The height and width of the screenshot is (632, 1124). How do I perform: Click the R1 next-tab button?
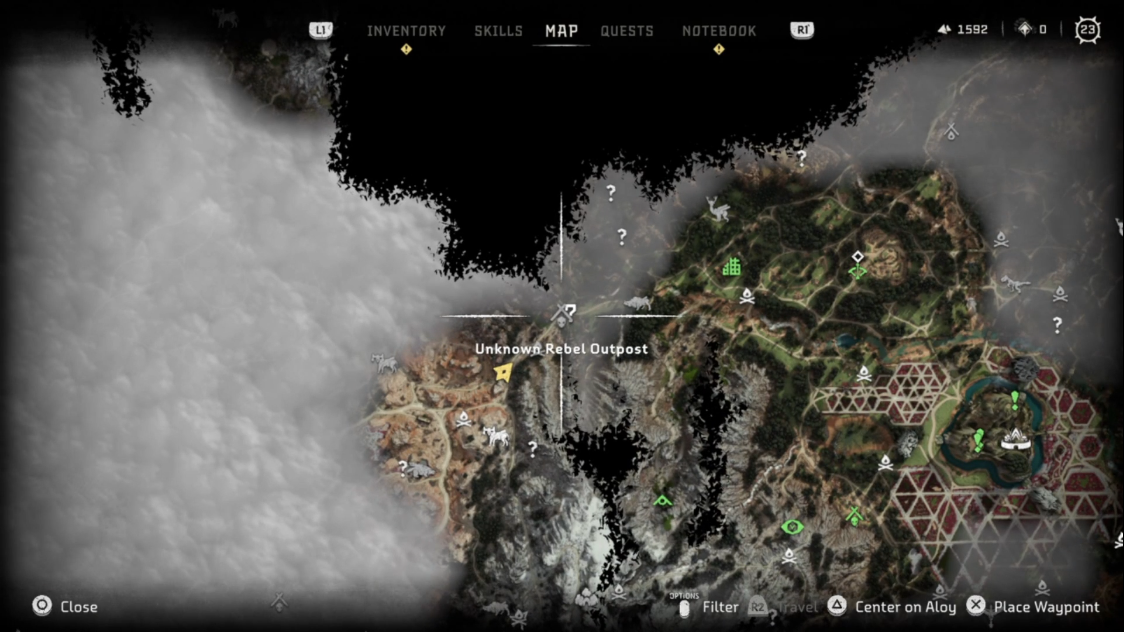pyautogui.click(x=802, y=30)
